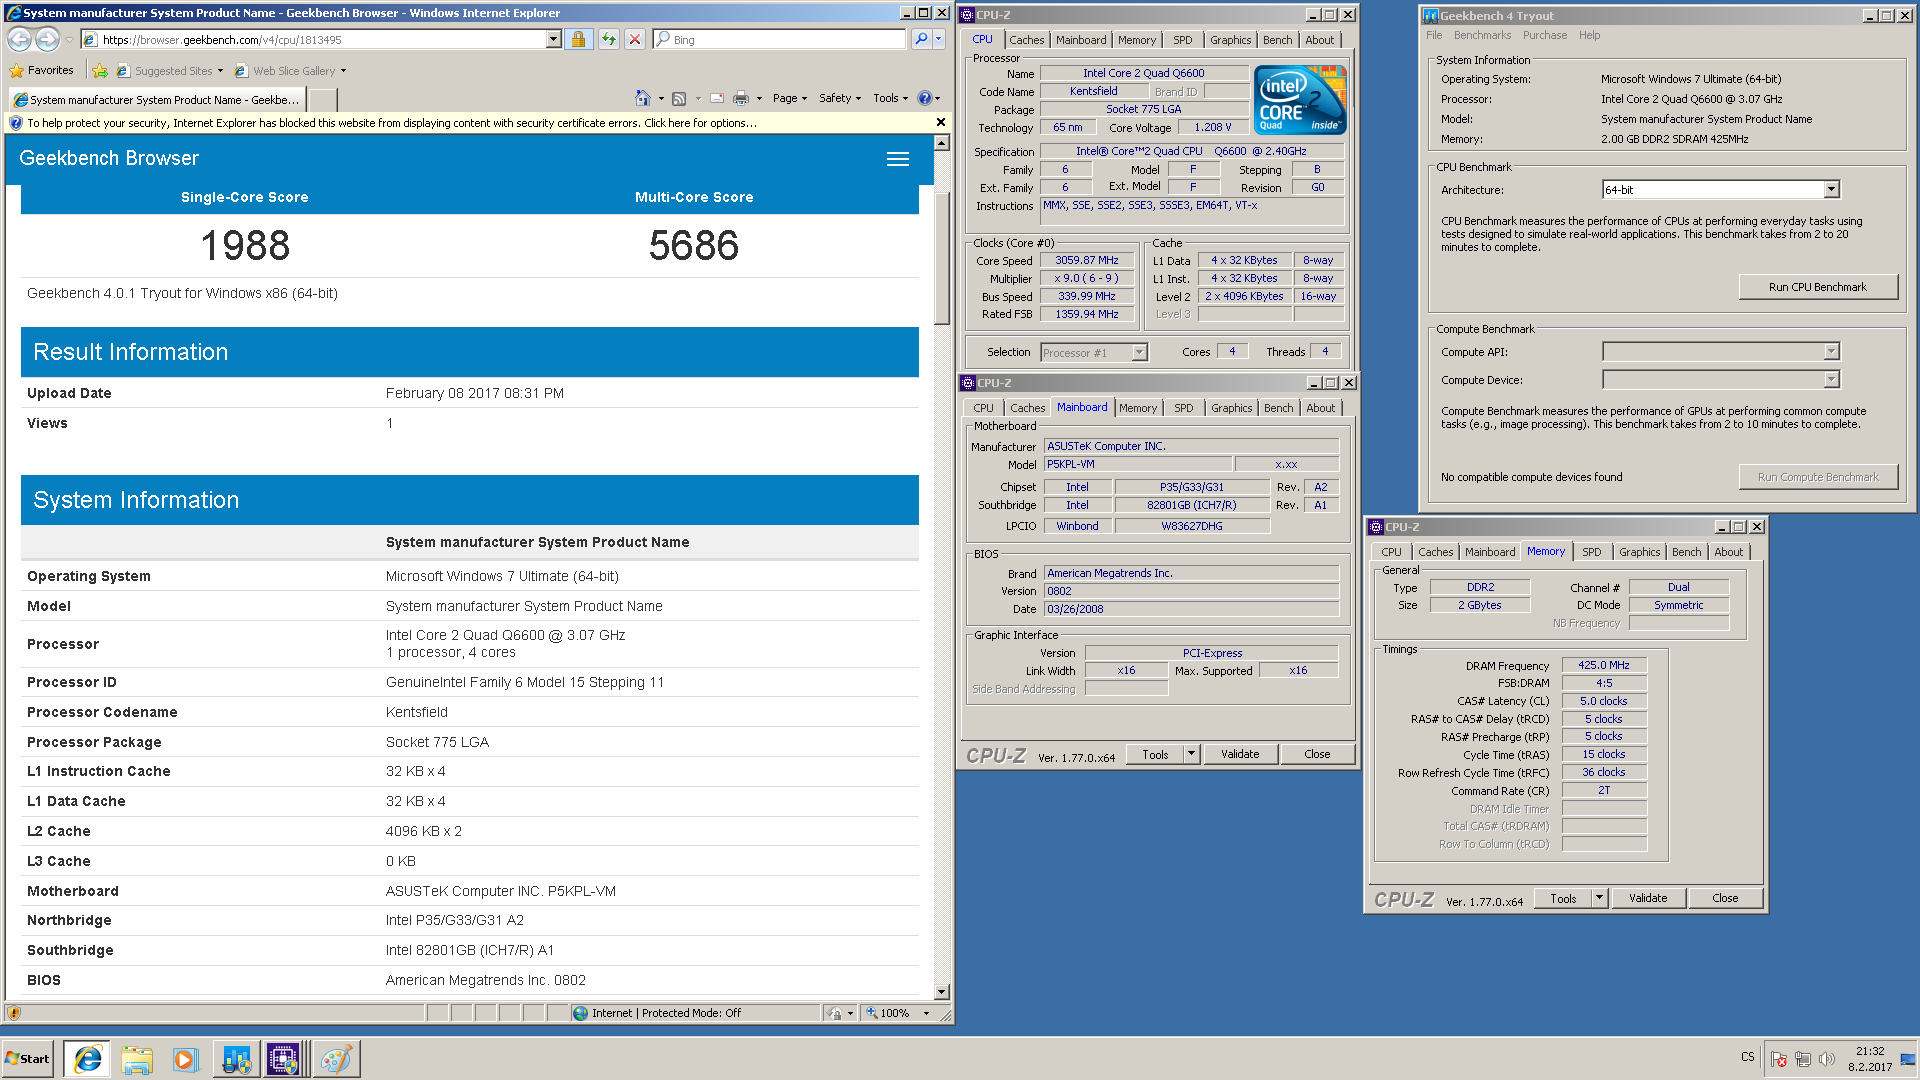Open Windows Explorer folder on taskbar

click(x=137, y=1059)
